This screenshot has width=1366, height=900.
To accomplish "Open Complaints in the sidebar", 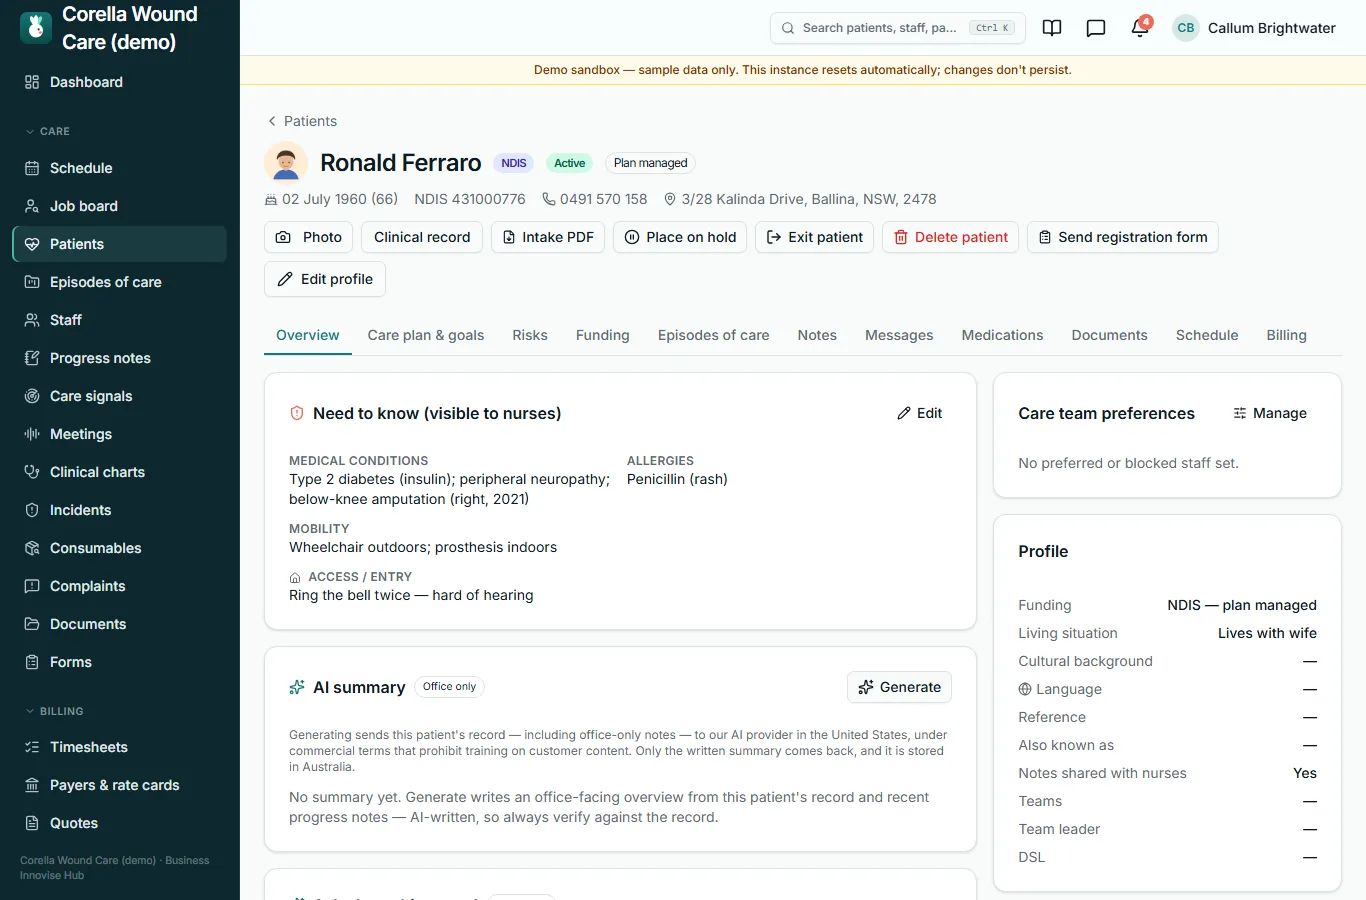I will [x=119, y=586].
